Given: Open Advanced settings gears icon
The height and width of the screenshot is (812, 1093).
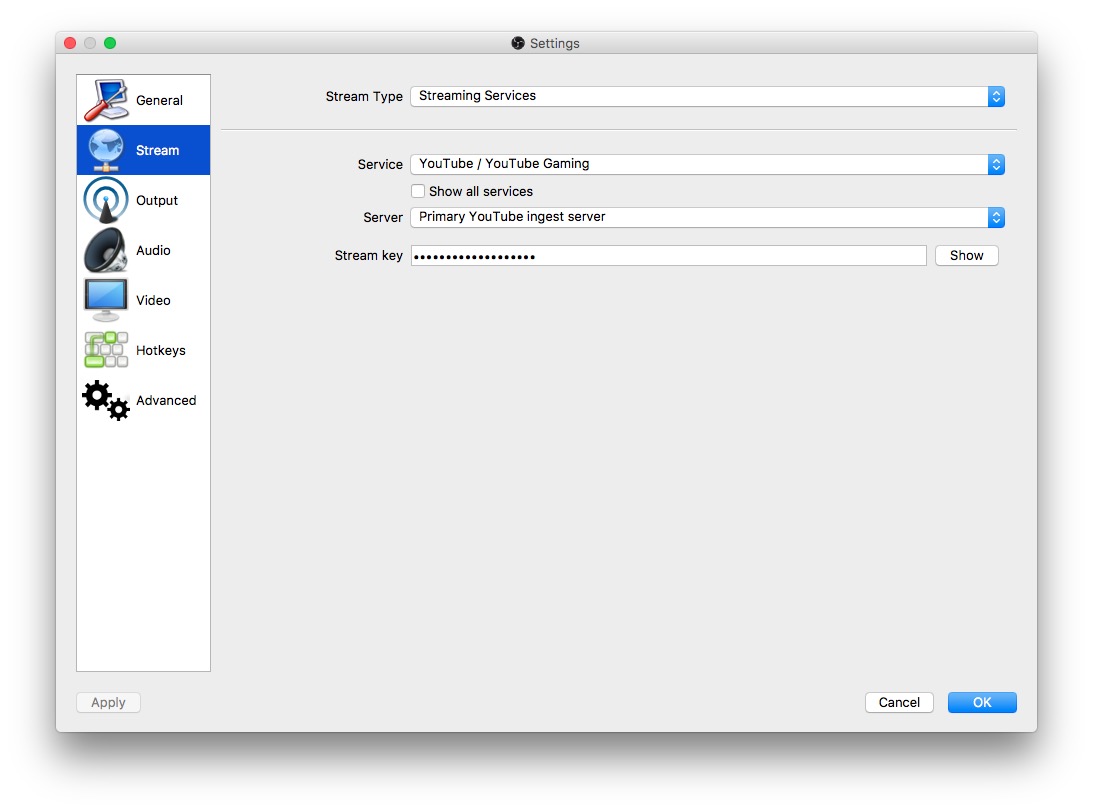Looking at the screenshot, I should pos(106,400).
